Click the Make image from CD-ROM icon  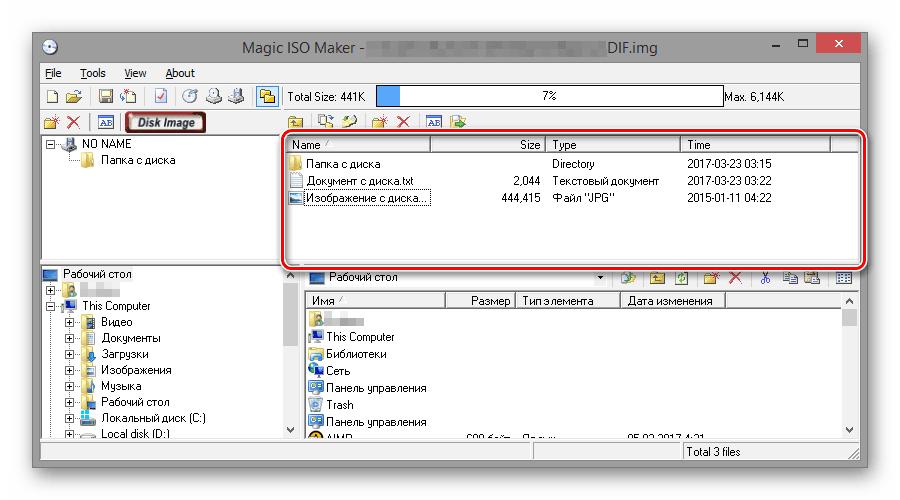pos(214,96)
